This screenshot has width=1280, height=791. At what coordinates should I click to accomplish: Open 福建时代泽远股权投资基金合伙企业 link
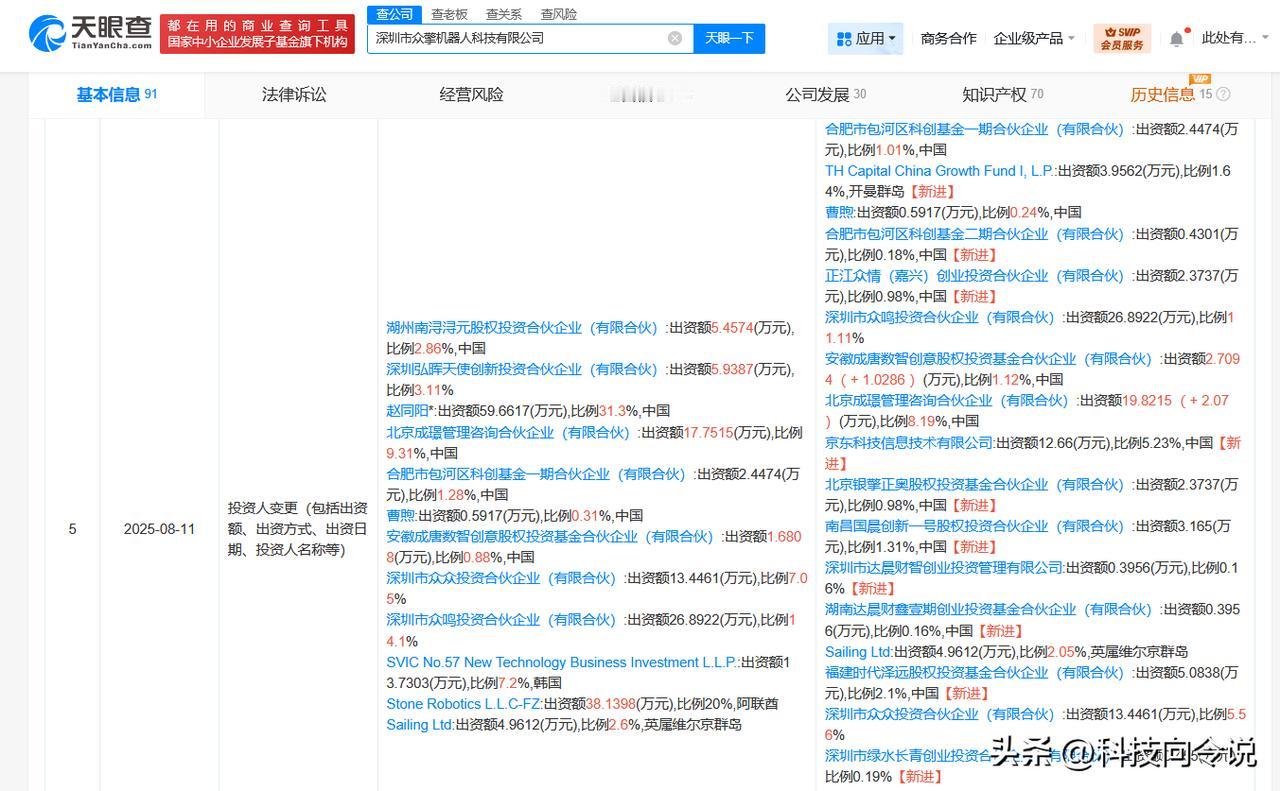point(975,672)
